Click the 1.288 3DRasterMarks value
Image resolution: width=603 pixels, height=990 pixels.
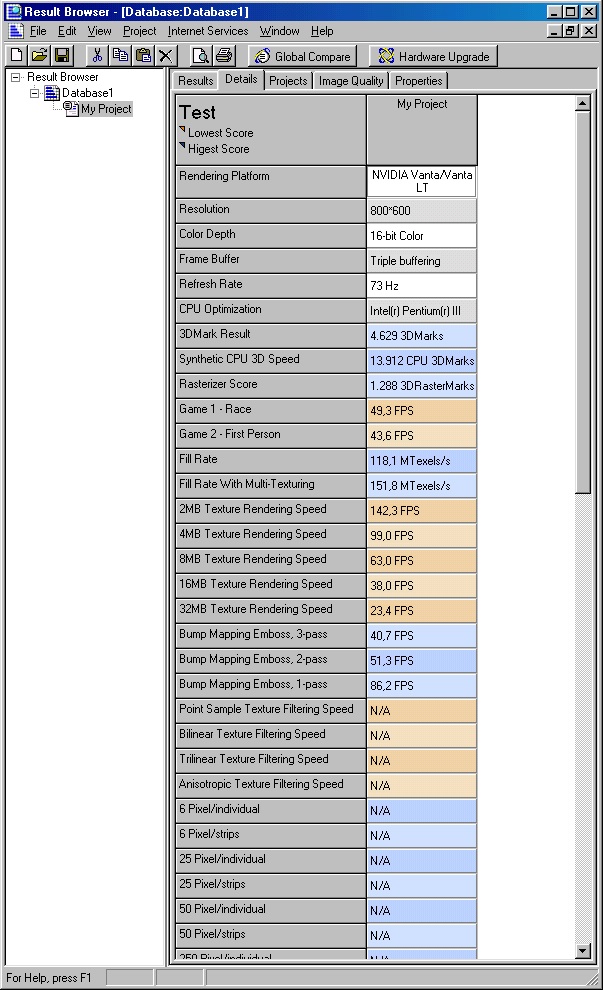tap(422, 386)
